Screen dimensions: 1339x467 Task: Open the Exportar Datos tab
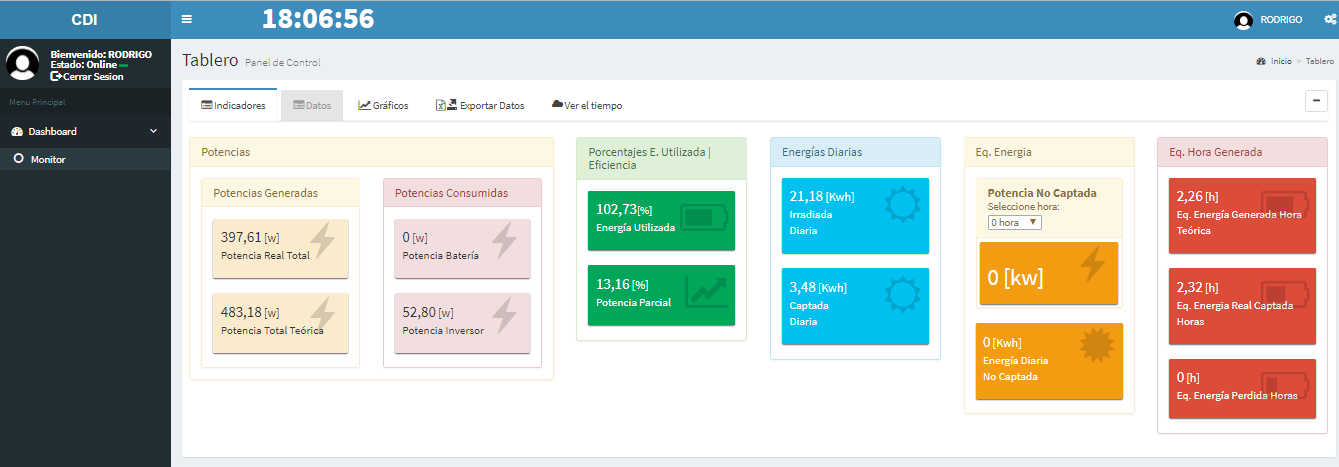tap(480, 105)
